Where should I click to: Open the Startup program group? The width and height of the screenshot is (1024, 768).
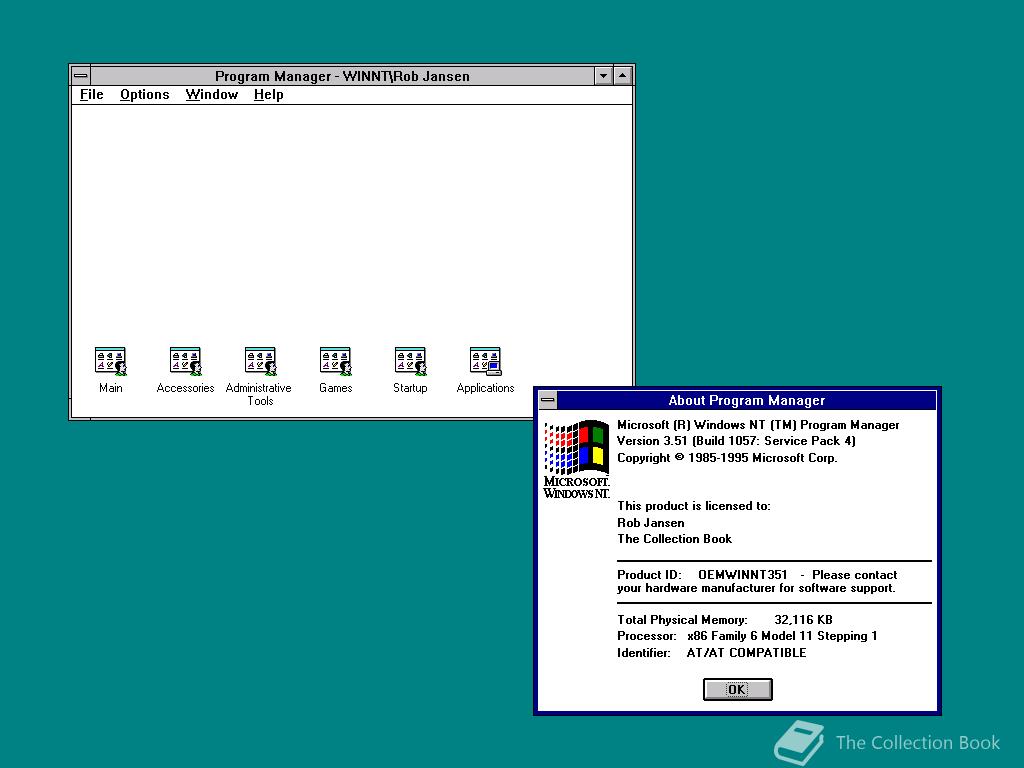[410, 360]
